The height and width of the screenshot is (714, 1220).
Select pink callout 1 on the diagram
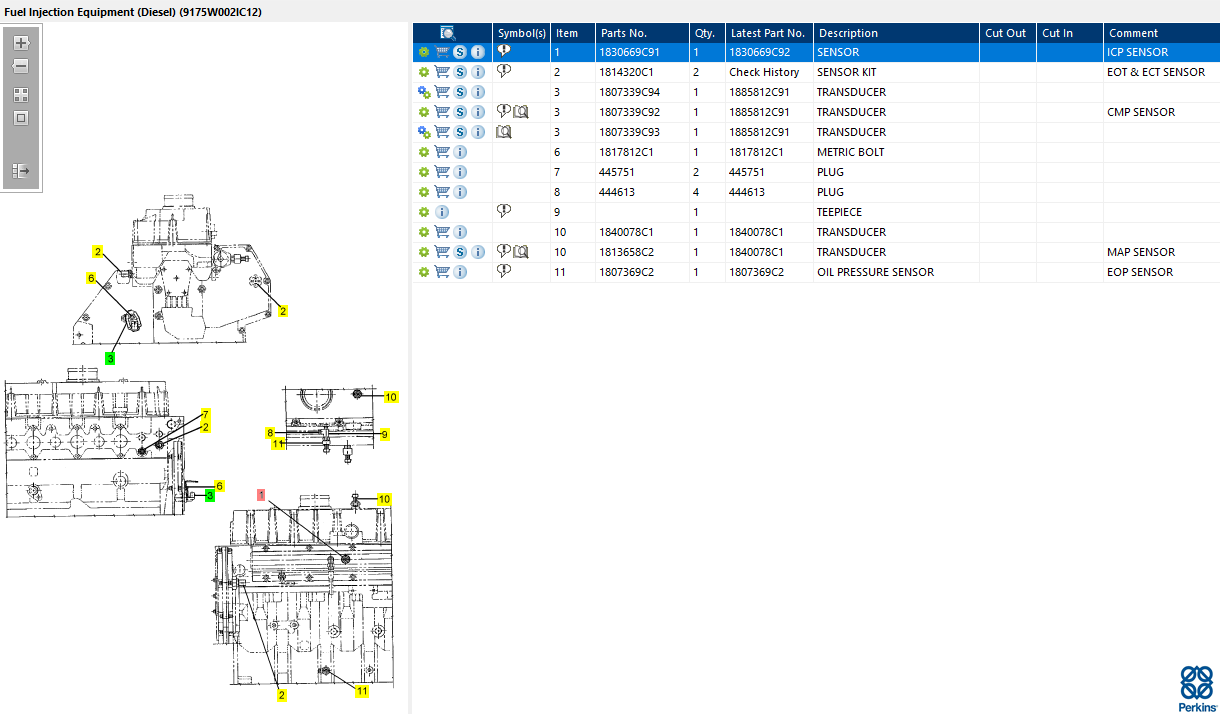click(x=261, y=494)
